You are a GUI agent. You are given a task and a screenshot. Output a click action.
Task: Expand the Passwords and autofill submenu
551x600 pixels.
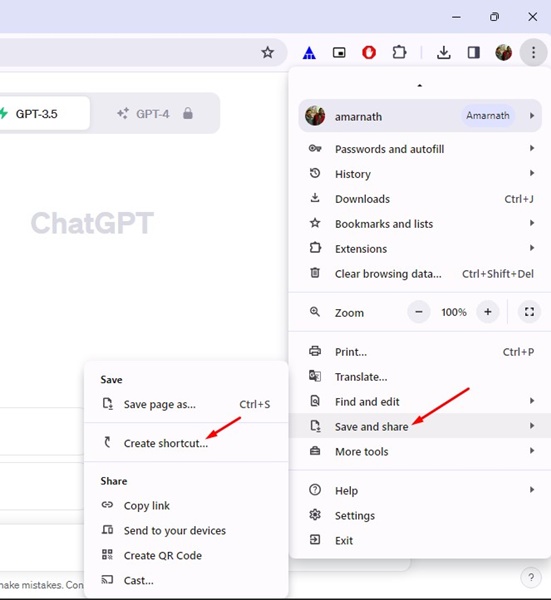tap(420, 149)
